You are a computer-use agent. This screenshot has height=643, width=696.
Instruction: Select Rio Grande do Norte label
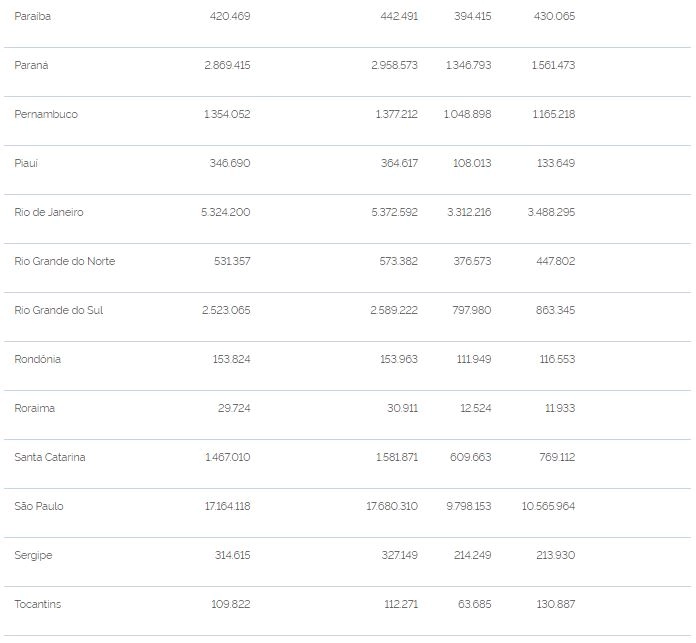[64, 261]
